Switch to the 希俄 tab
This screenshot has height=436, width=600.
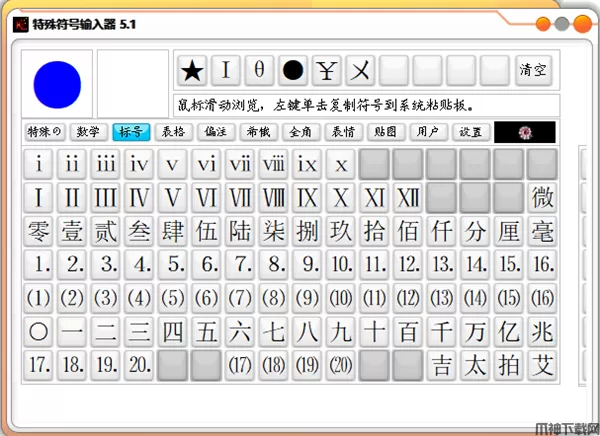257,131
